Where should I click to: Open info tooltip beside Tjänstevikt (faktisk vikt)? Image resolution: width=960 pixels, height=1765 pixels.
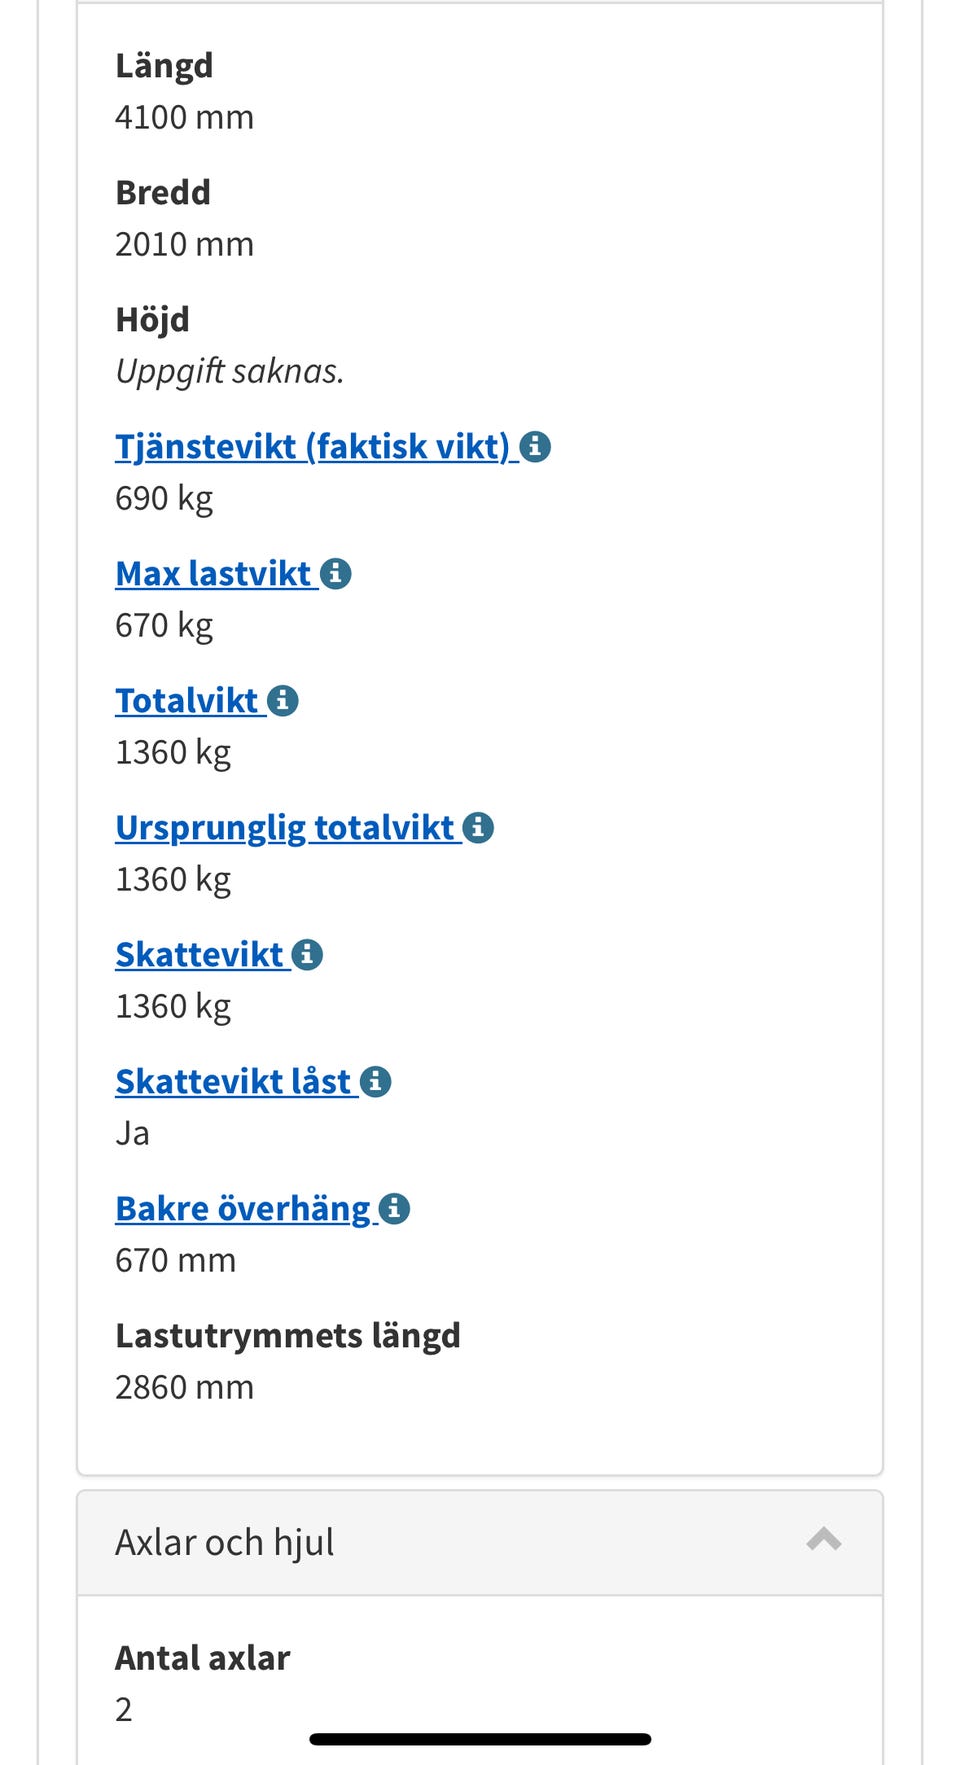pos(537,447)
